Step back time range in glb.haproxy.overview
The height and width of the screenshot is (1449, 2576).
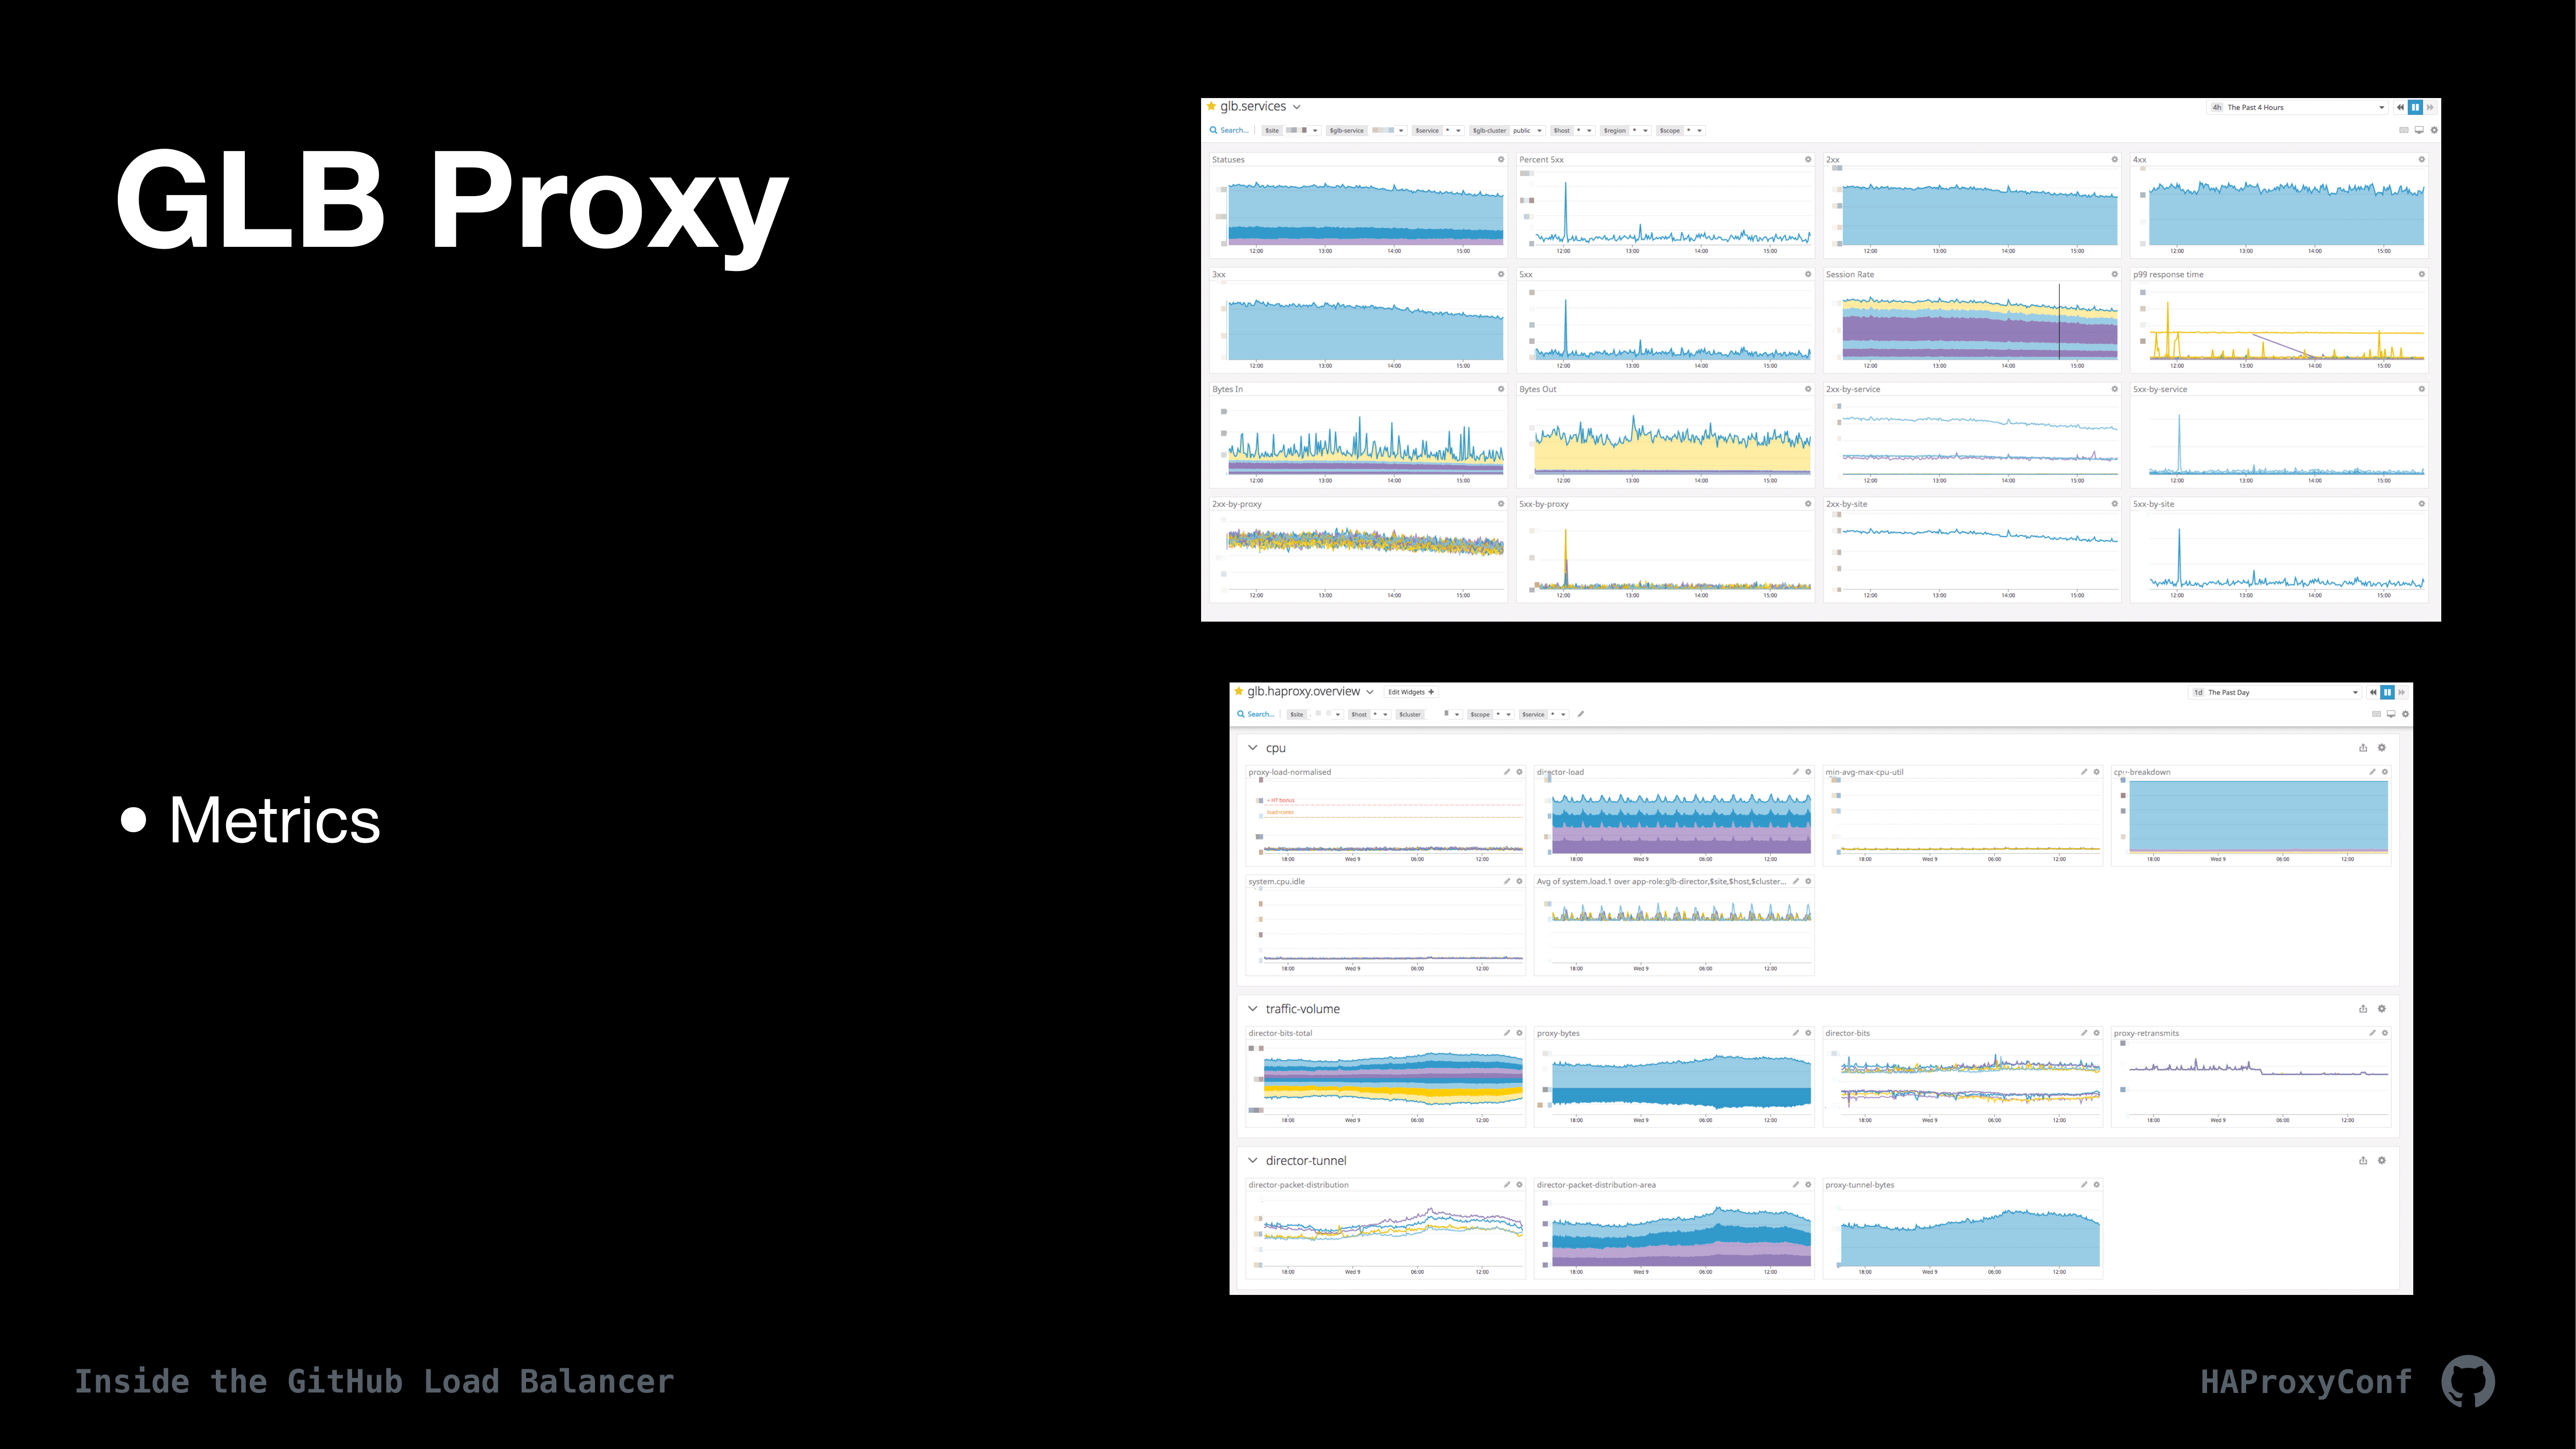[2372, 692]
